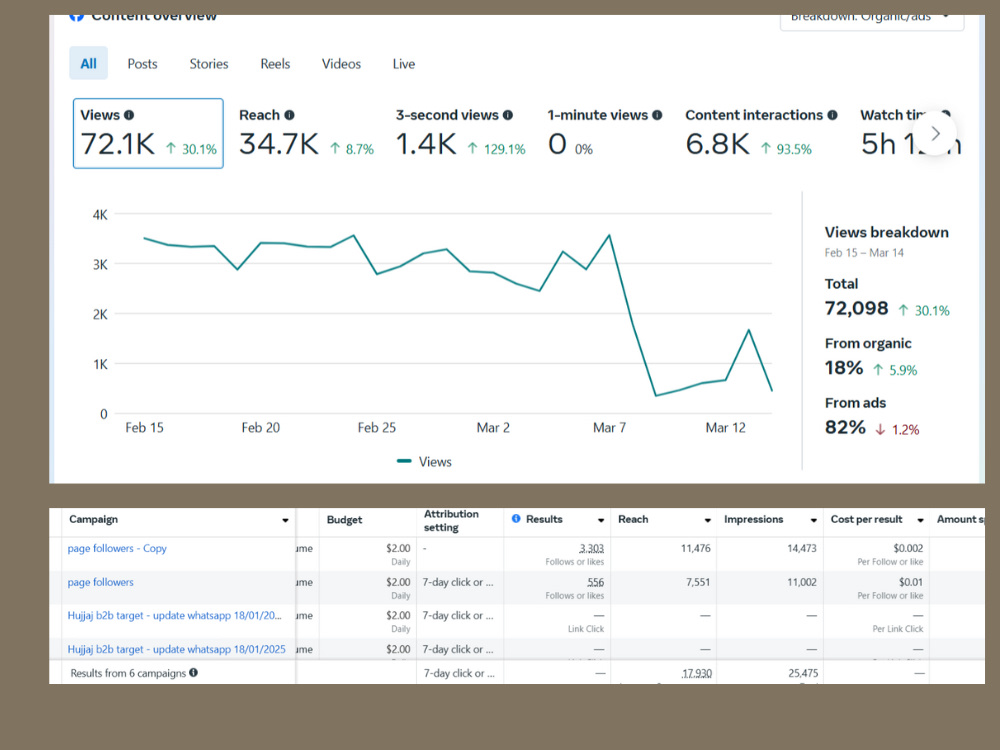Click the Attribution setting column header
The width and height of the screenshot is (1000, 750).
tap(452, 520)
